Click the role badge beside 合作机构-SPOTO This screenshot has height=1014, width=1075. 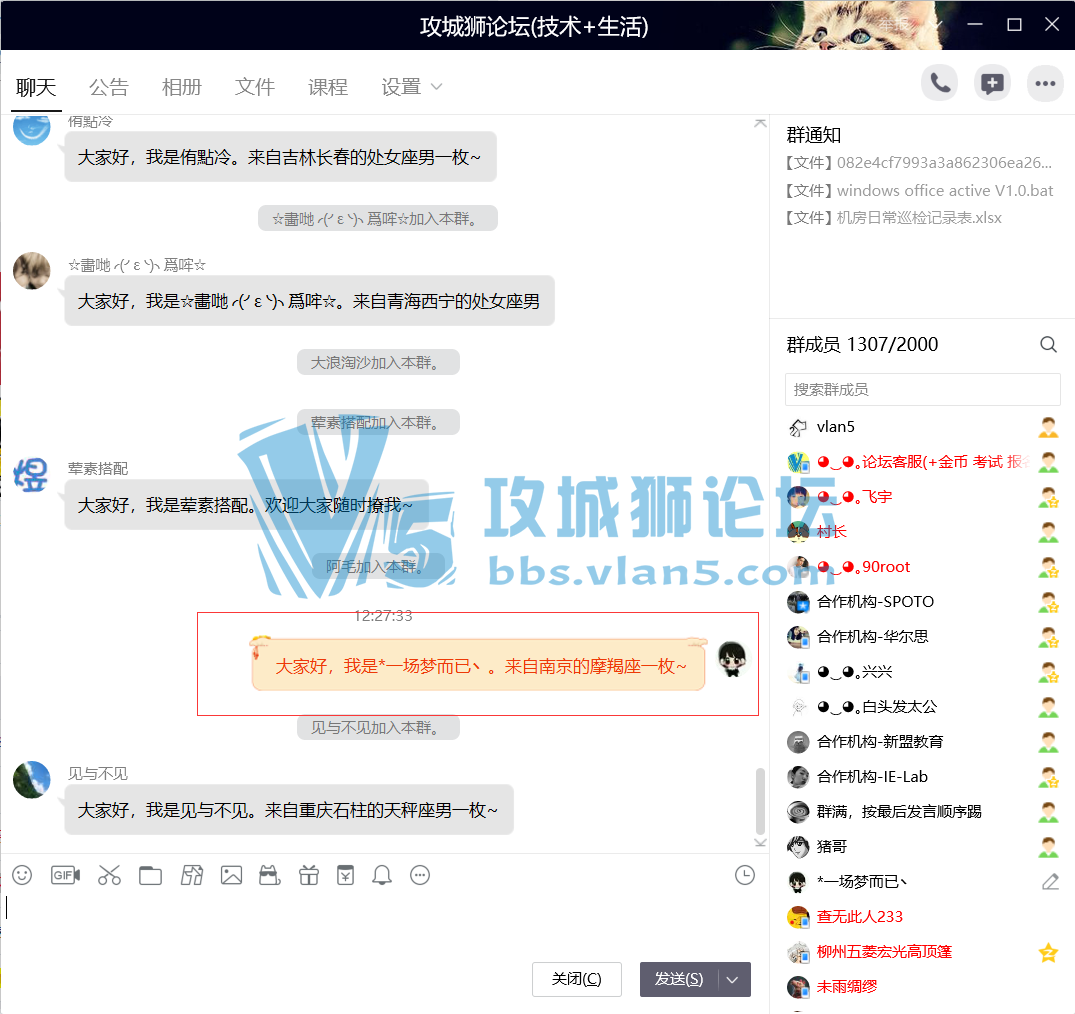point(1048,602)
